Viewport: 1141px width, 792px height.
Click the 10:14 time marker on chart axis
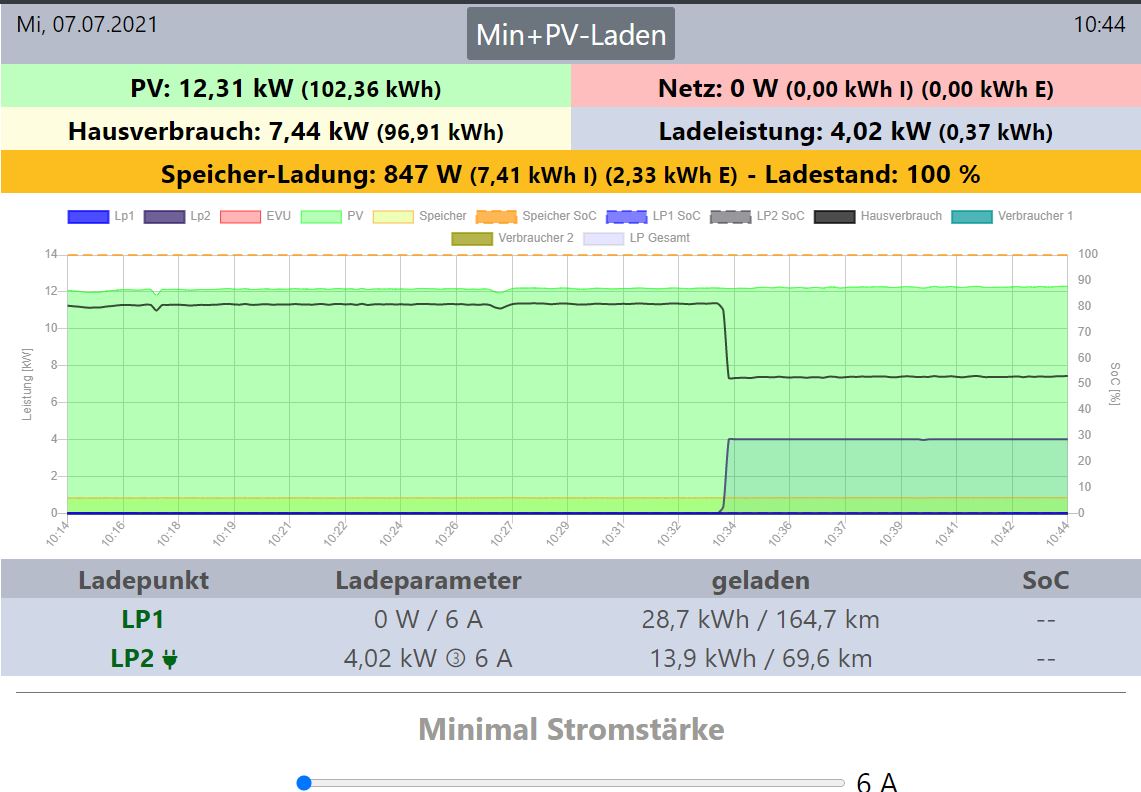(57, 534)
